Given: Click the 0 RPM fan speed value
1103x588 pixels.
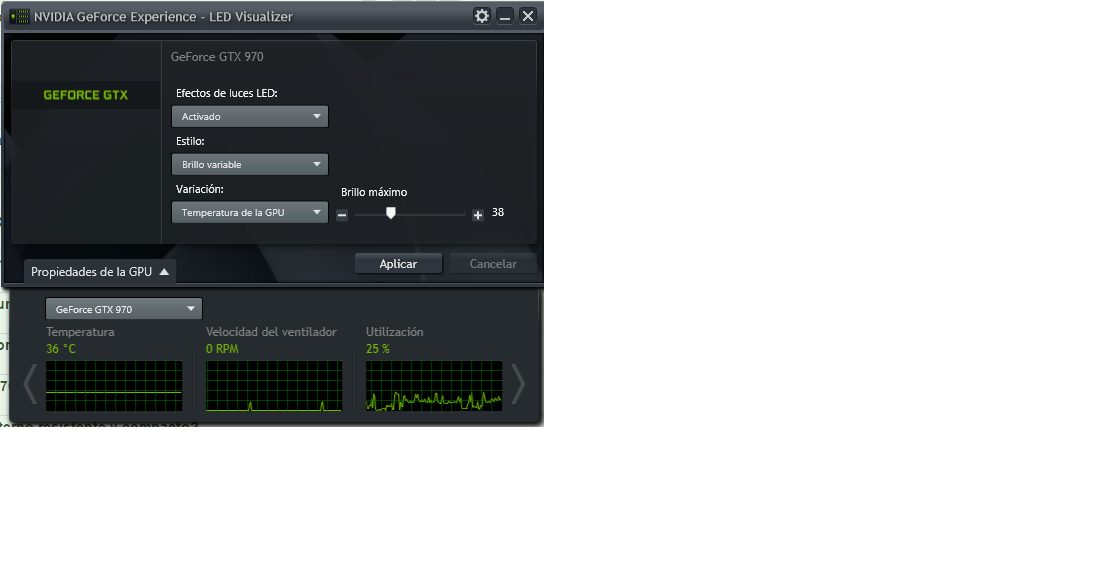Looking at the screenshot, I should coord(222,349).
